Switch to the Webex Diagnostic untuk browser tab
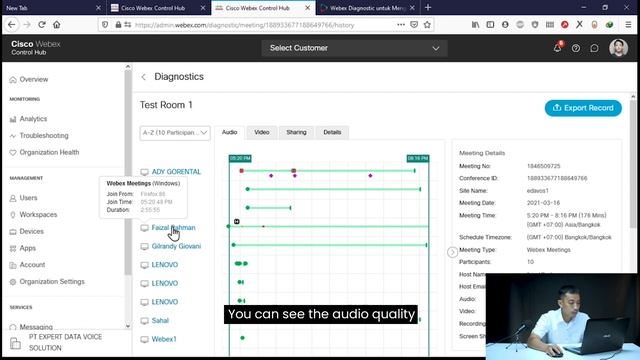The image size is (640, 360). click(x=367, y=8)
